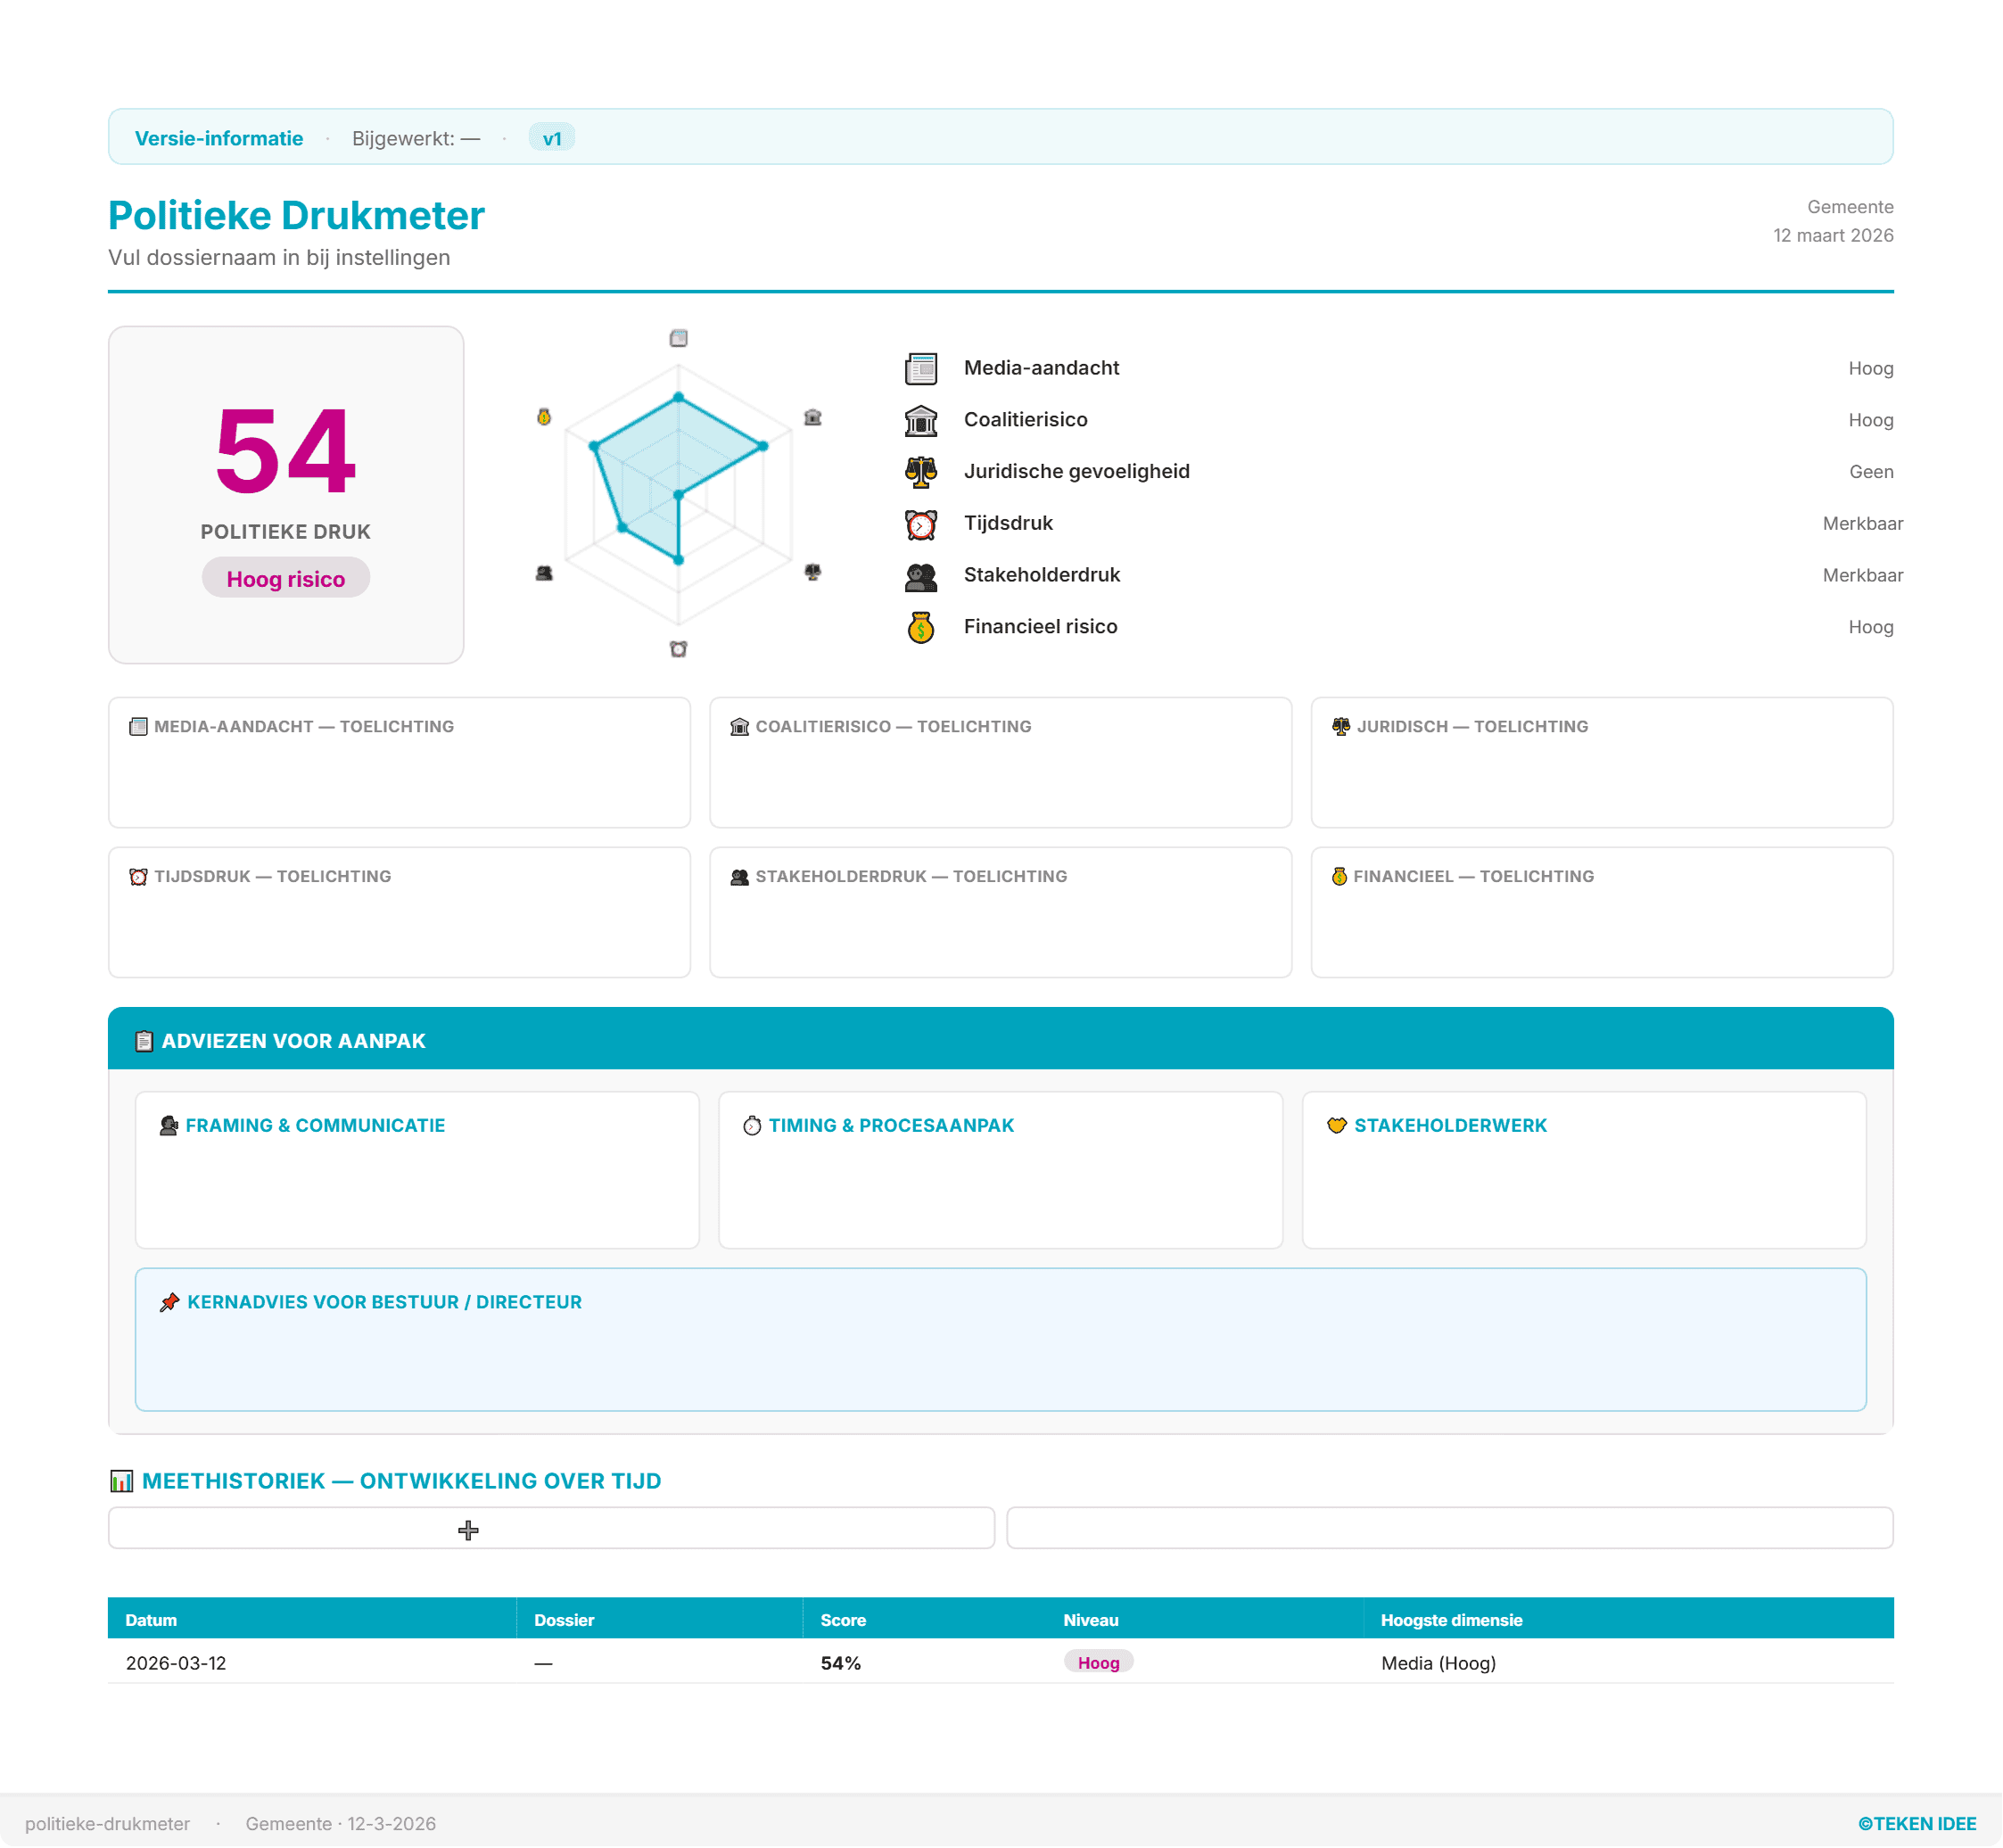Click the people icon beside Stakeholderdruk
The height and width of the screenshot is (1848, 2003).
click(920, 576)
